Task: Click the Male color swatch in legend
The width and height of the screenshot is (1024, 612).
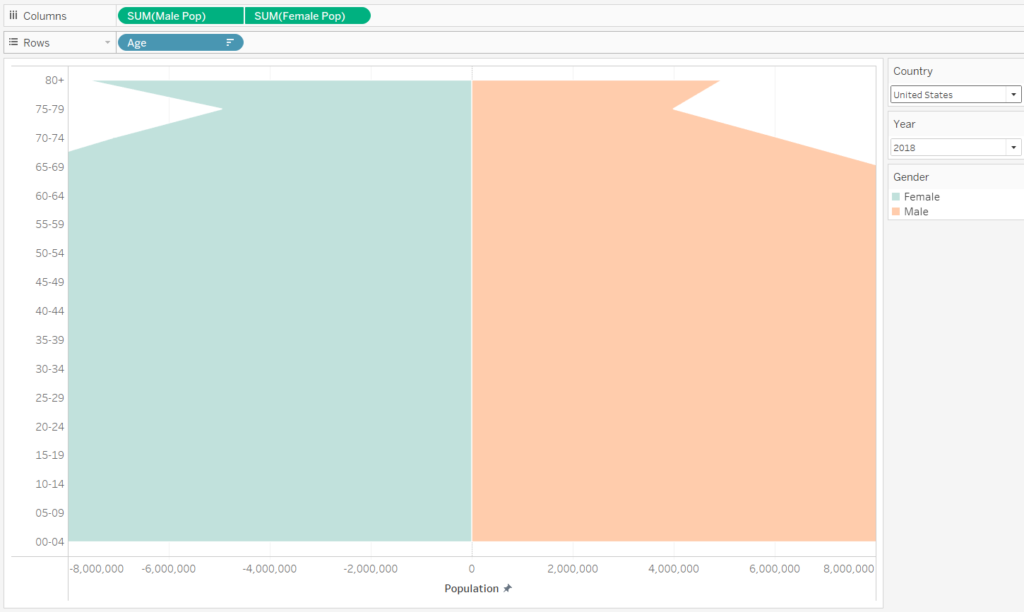Action: 896,212
